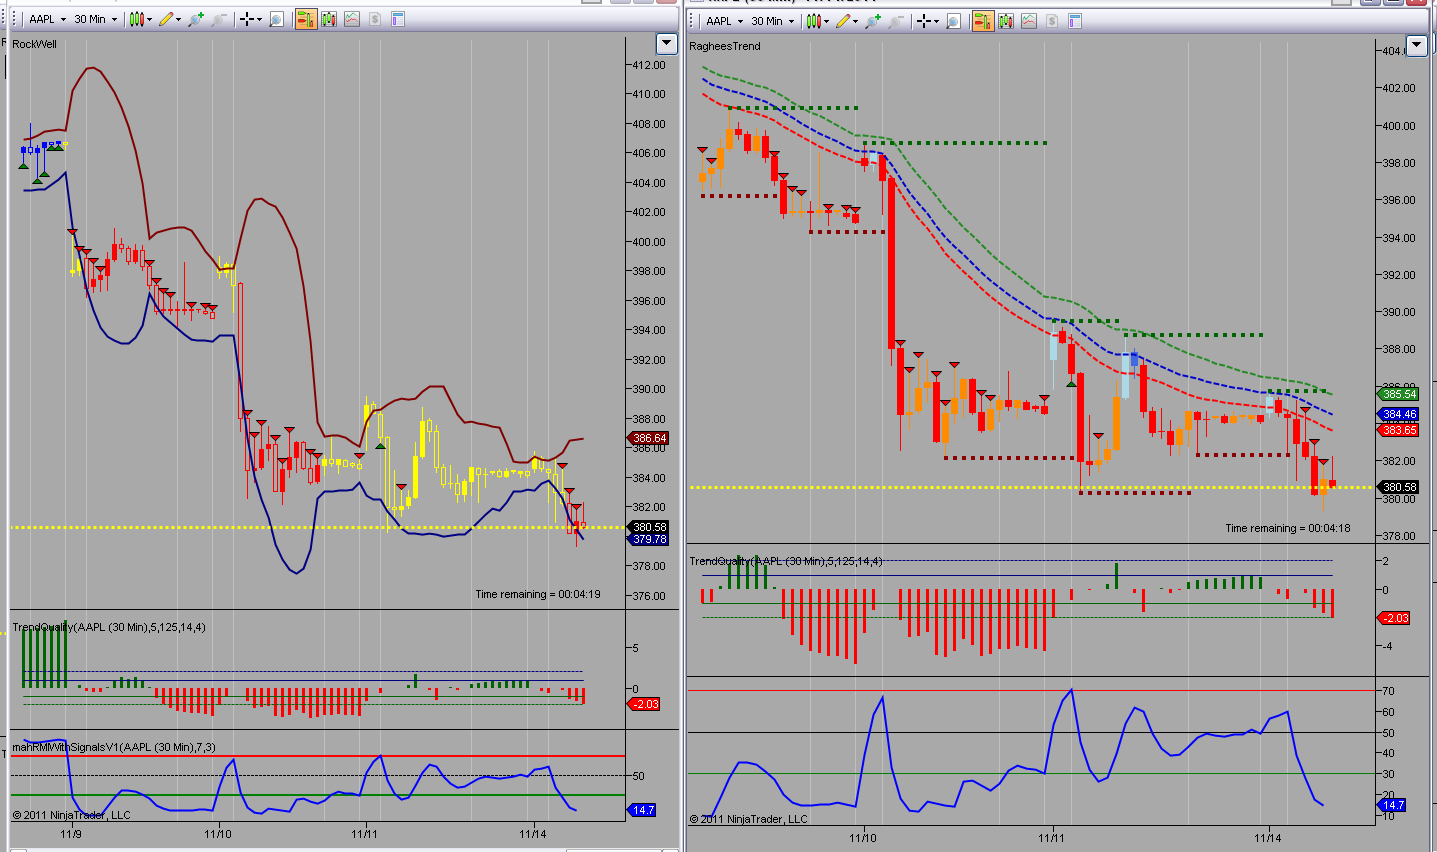Screen dimensions: 1437x852
Task: Click Zoom In icon in RagheesTrend chart toolbar
Action: pos(874,21)
